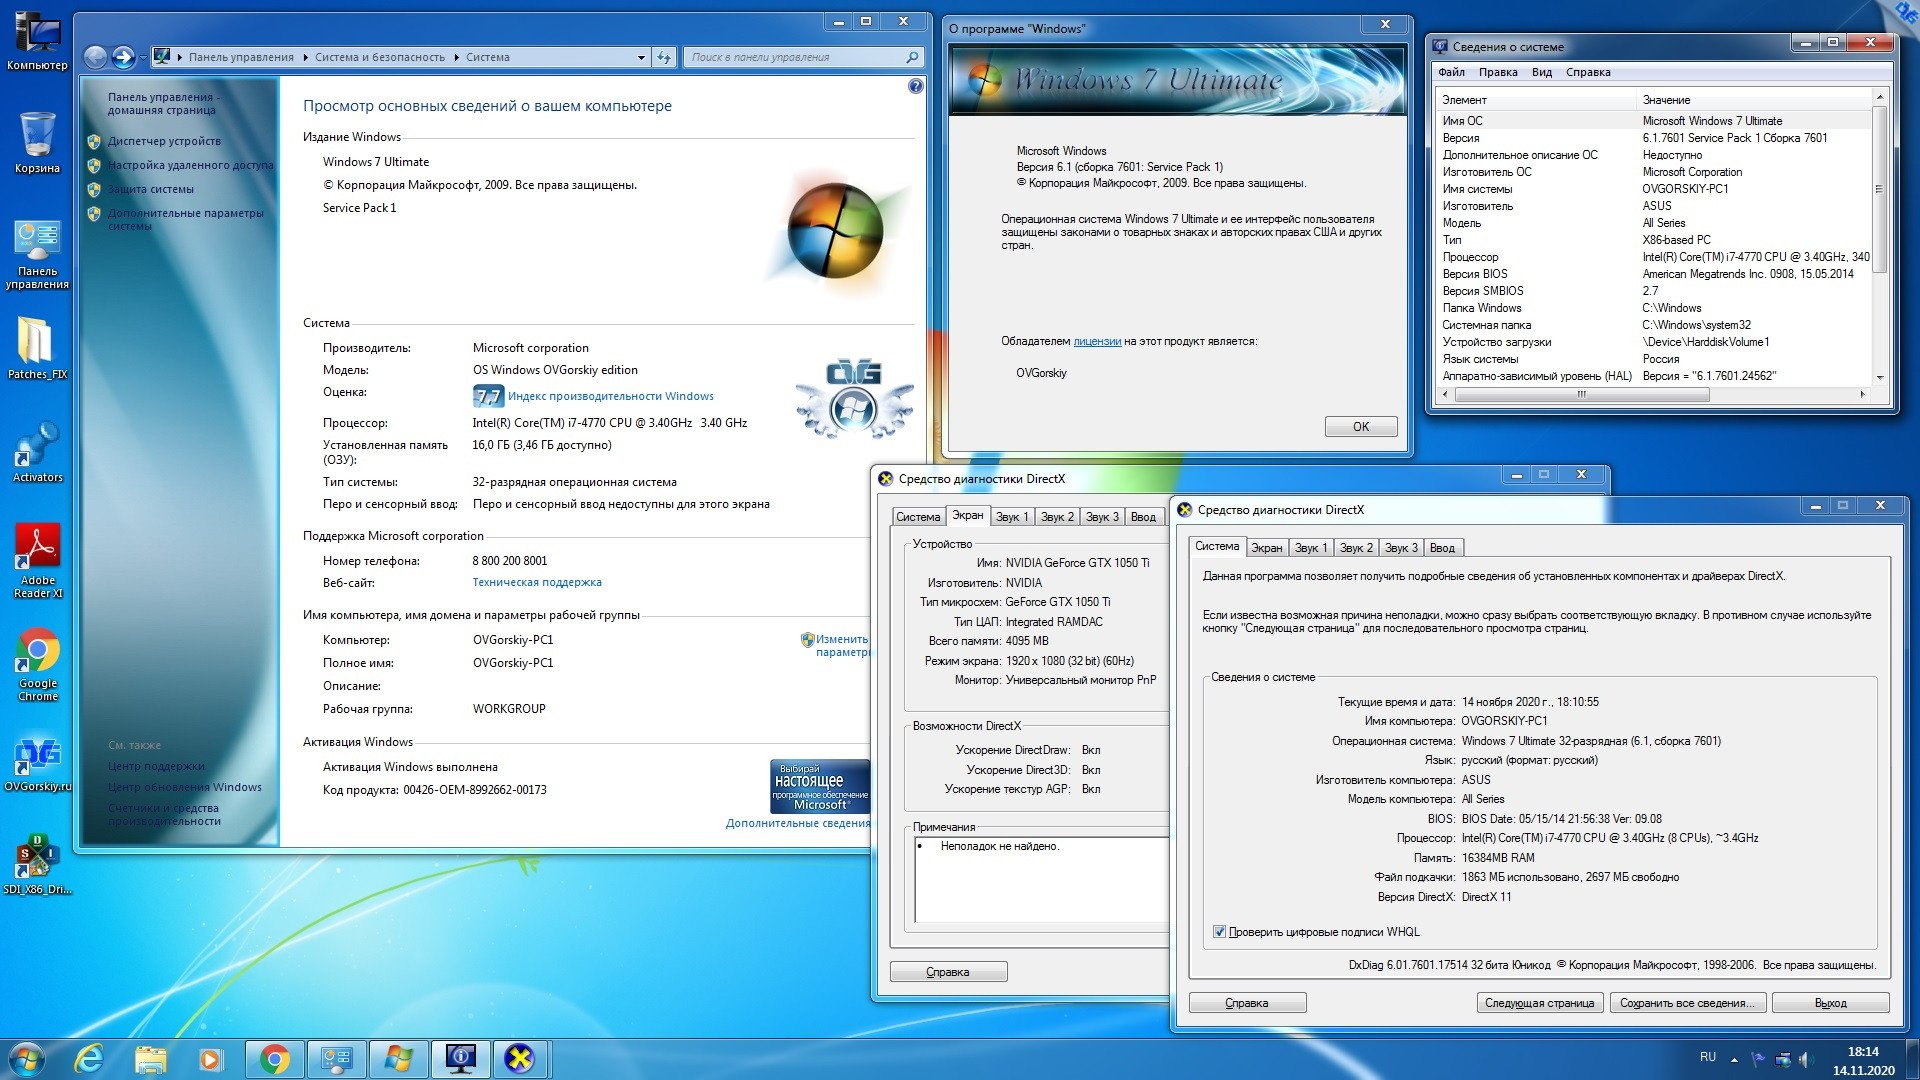Viewport: 1920px width, 1080px height.
Task: Click Справка button in back DirectX window
Action: point(948,972)
